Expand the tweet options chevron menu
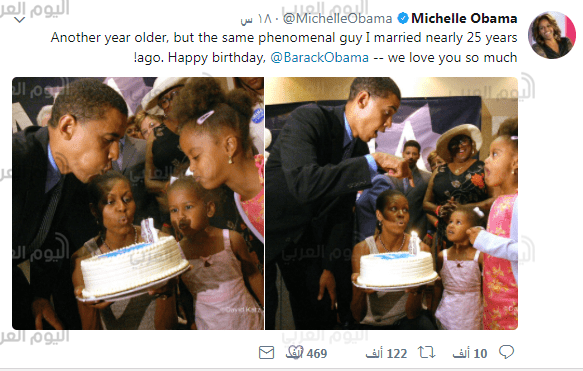 [19, 20]
